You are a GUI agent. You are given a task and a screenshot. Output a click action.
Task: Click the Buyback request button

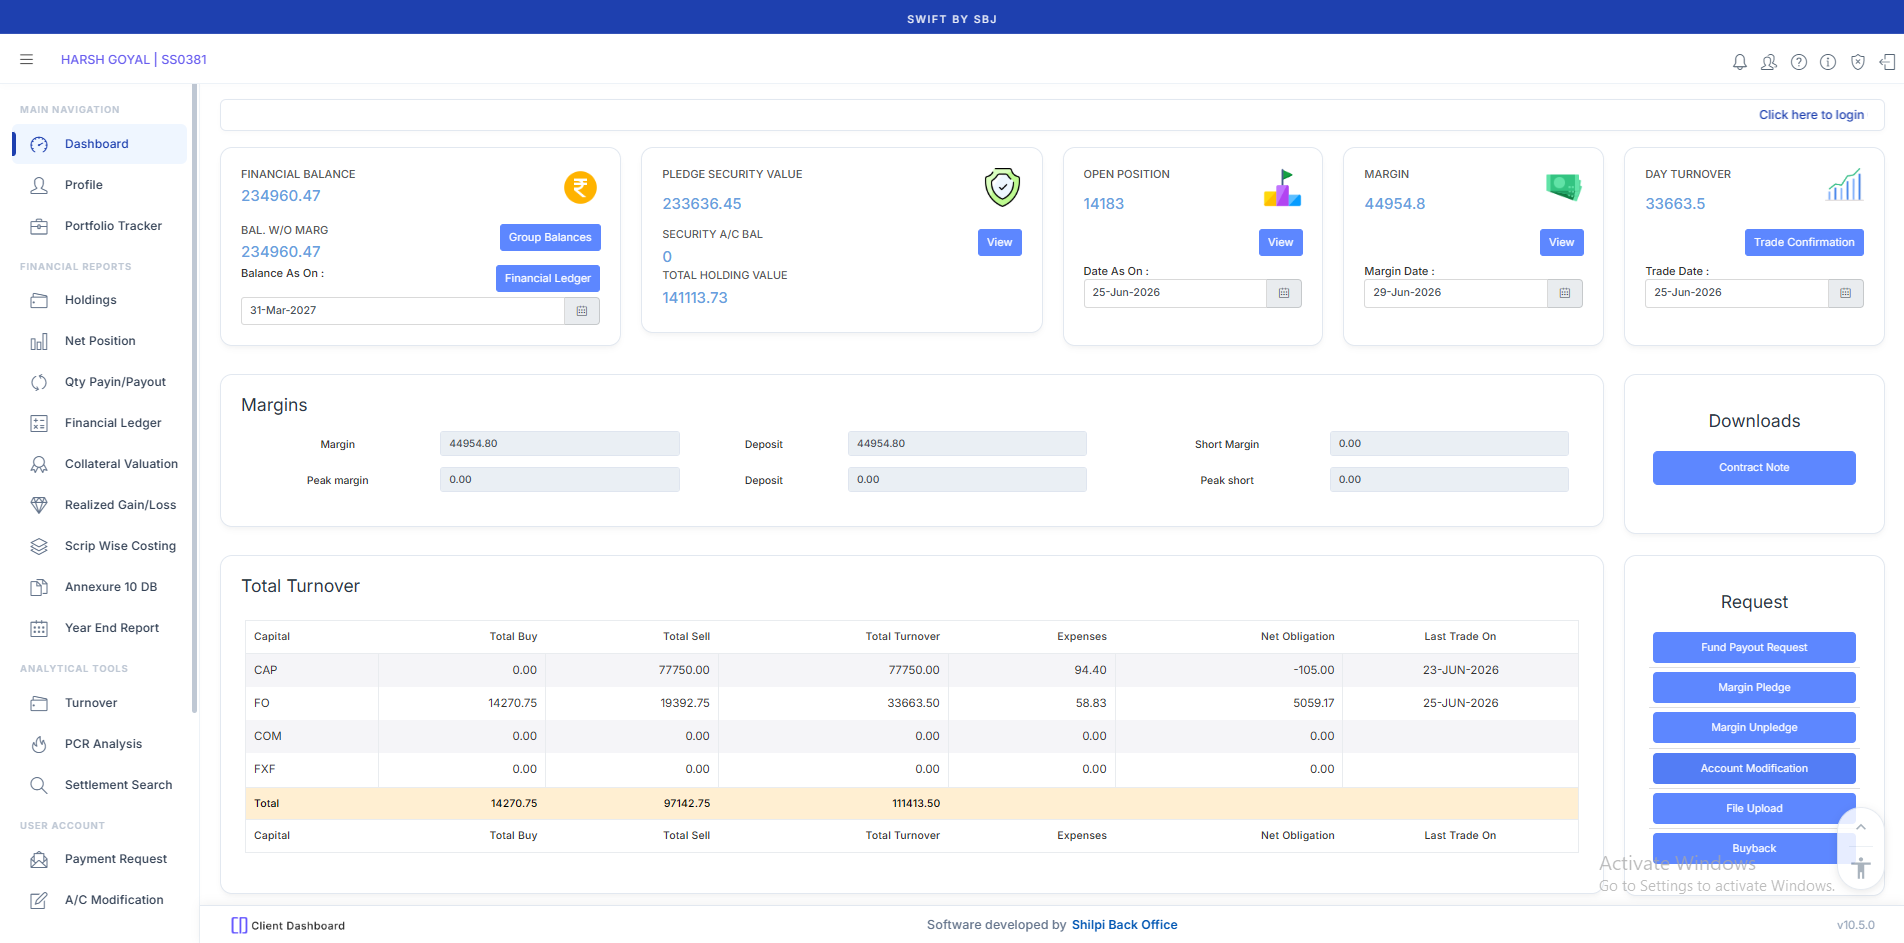(1754, 849)
